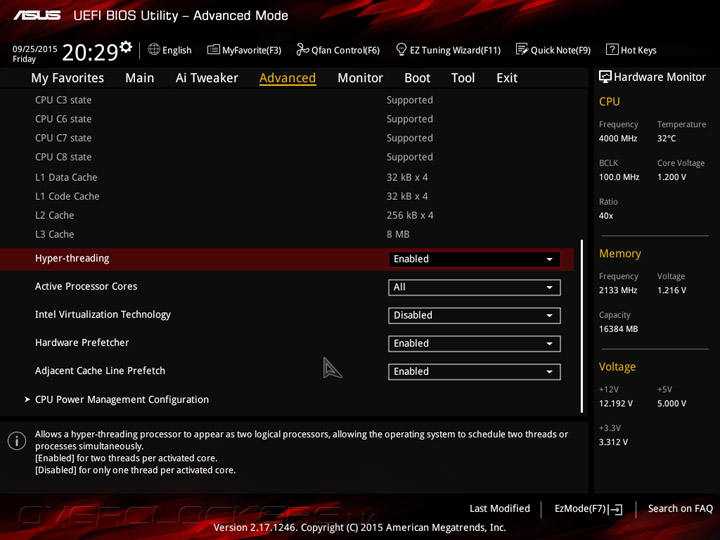Image resolution: width=720 pixels, height=540 pixels.
Task: Click the CPU C7 state row
Action: pyautogui.click(x=234, y=138)
